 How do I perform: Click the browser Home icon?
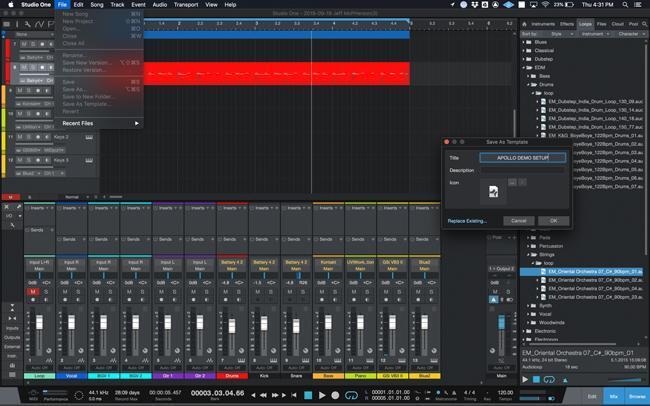click(x=524, y=24)
